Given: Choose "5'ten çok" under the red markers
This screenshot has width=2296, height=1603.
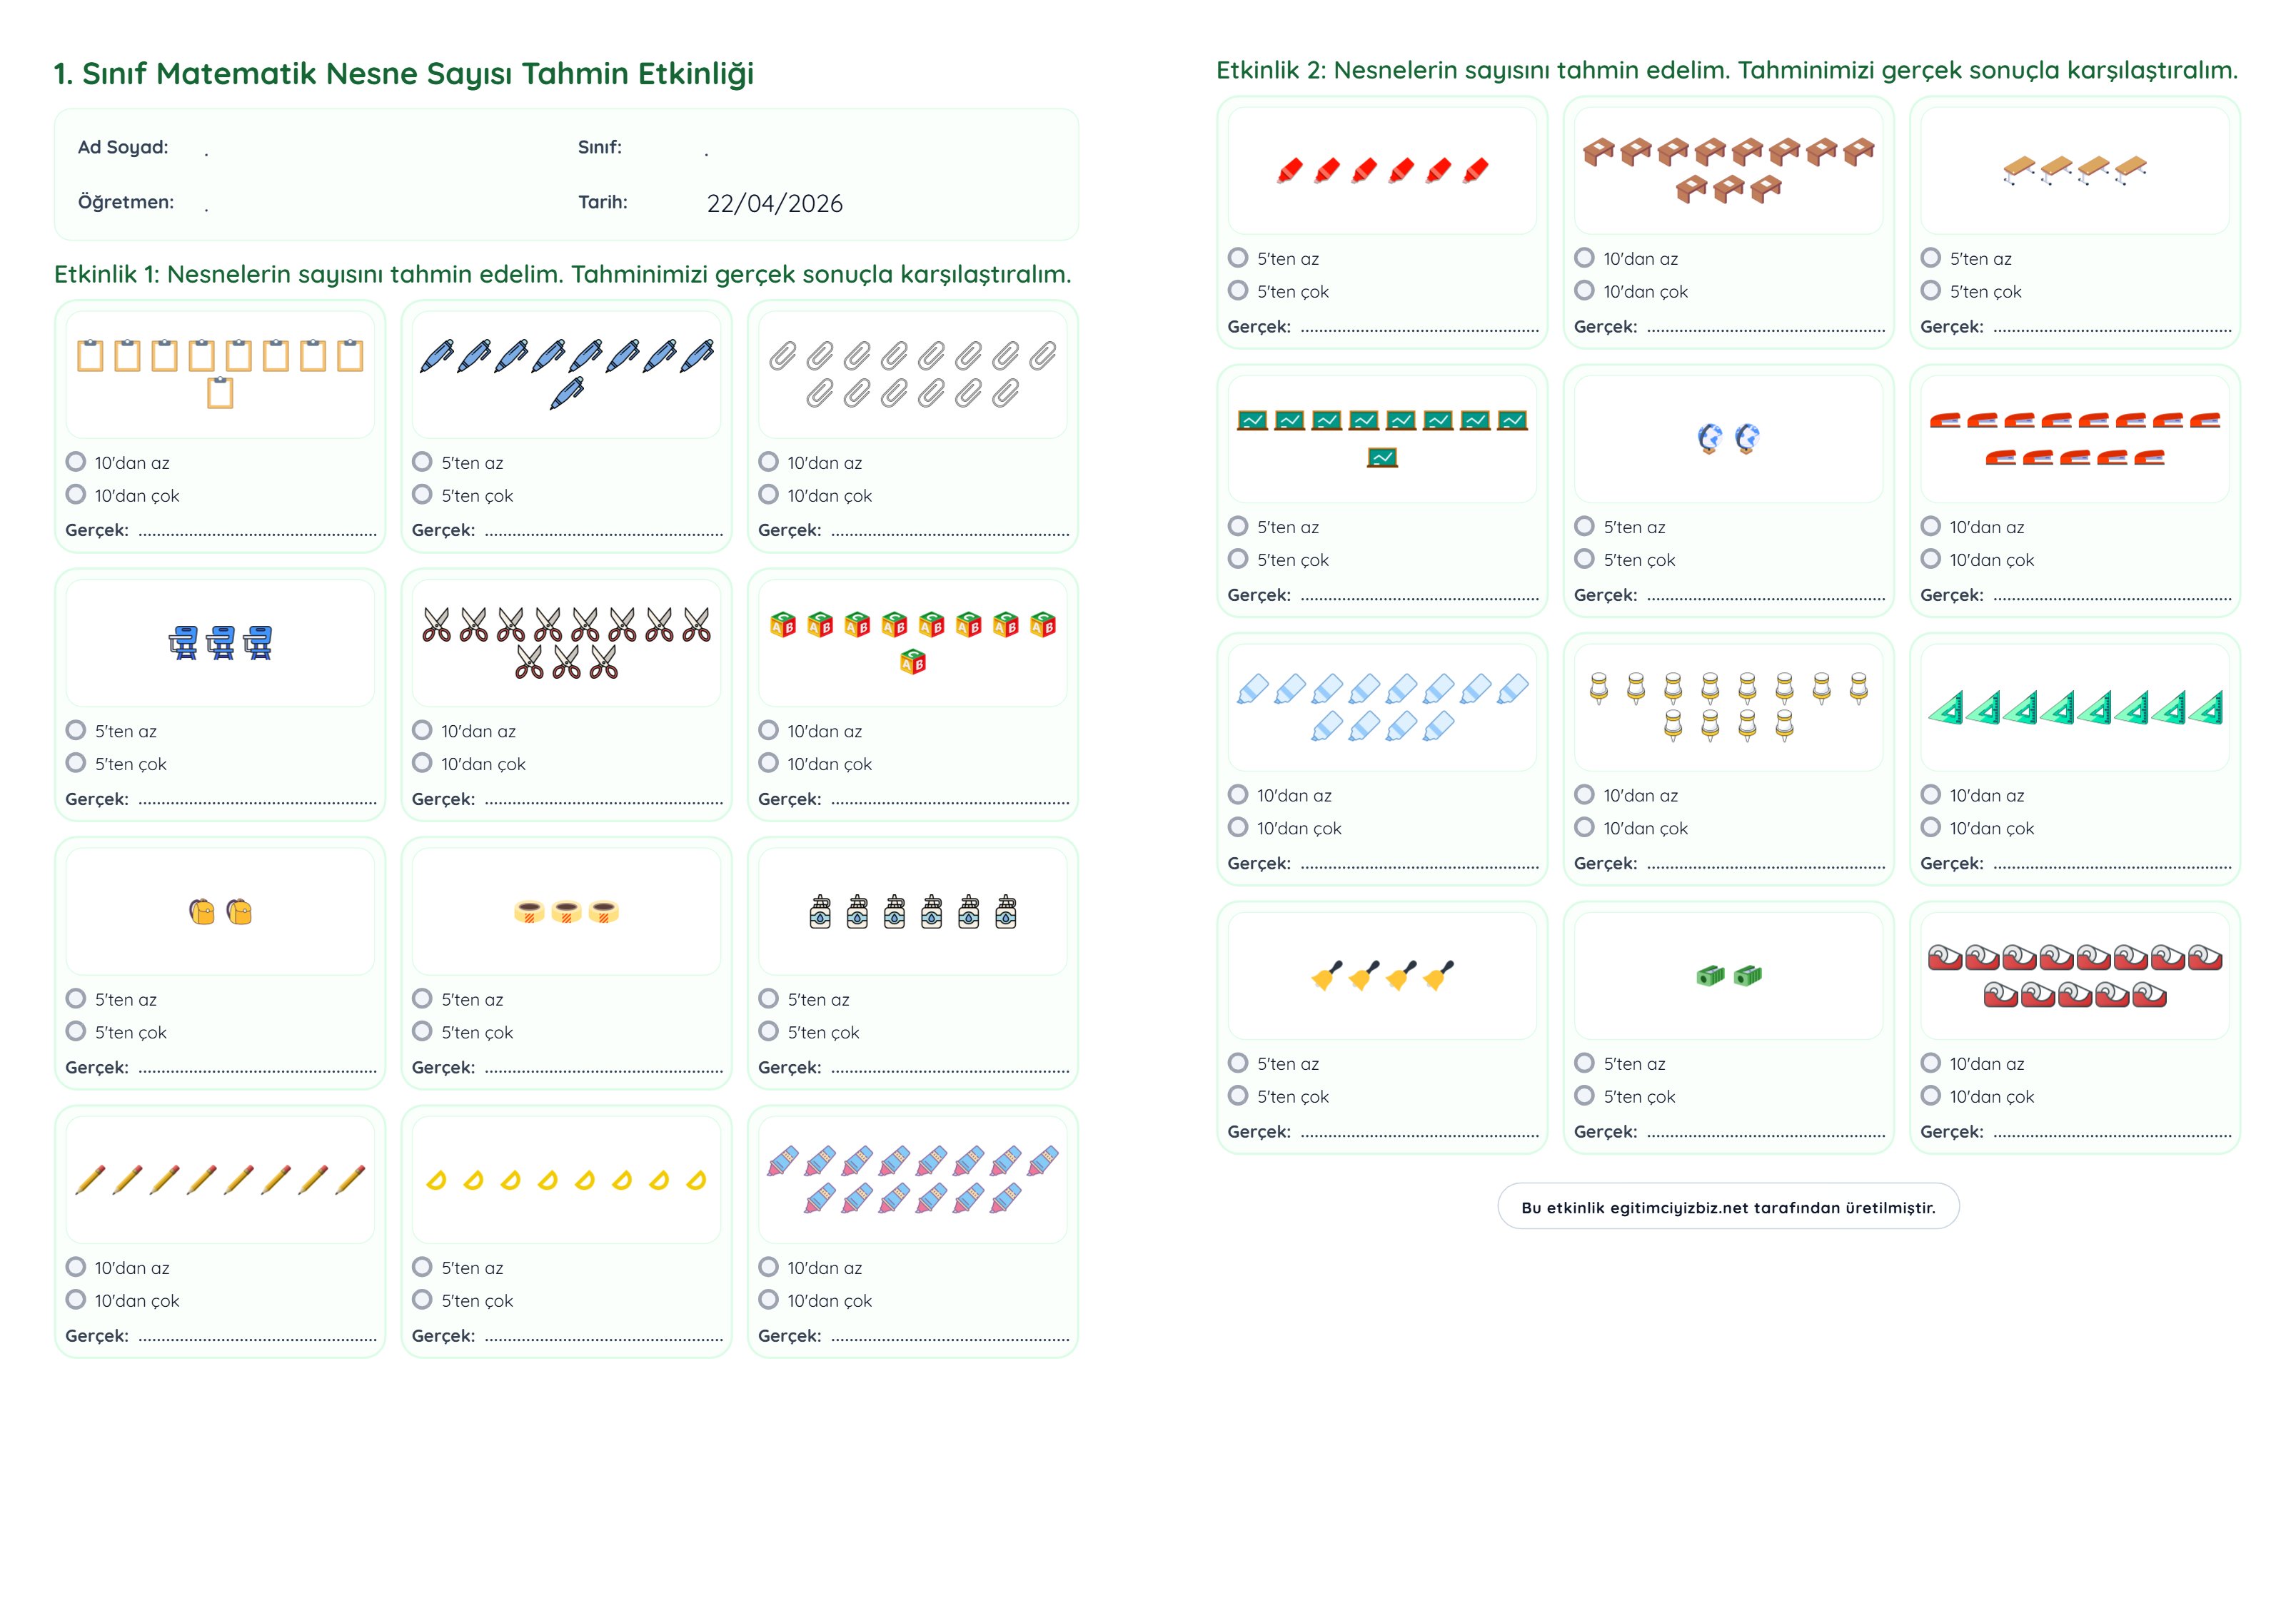Looking at the screenshot, I should 1238,291.
